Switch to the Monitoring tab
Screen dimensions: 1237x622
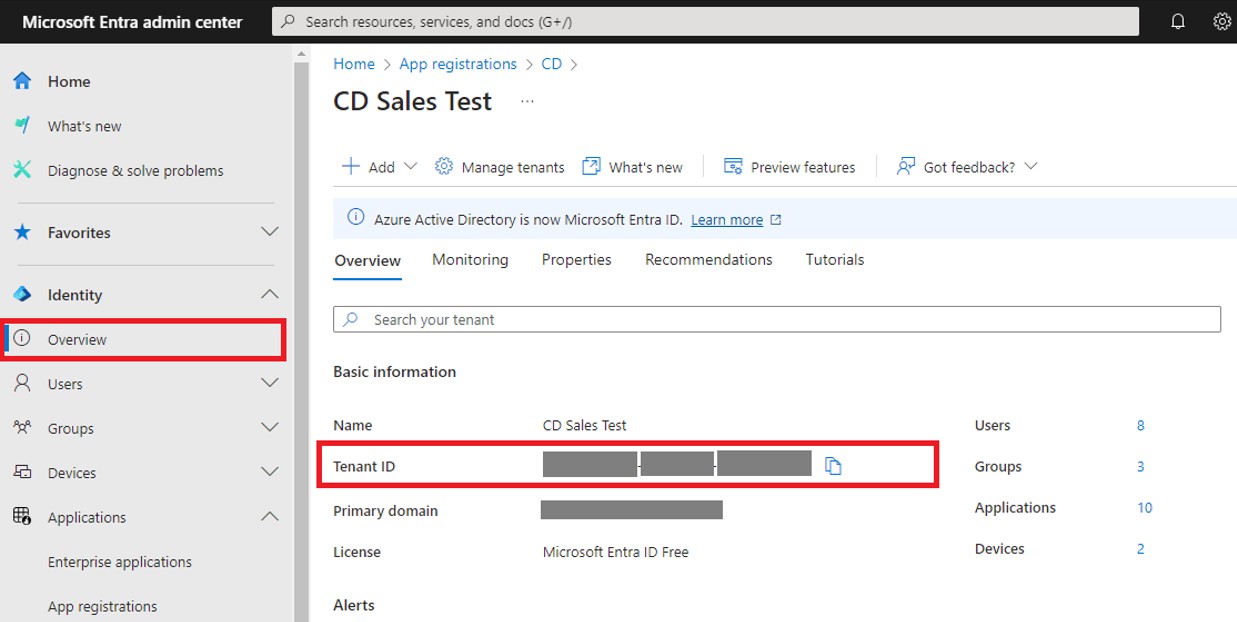coord(470,259)
